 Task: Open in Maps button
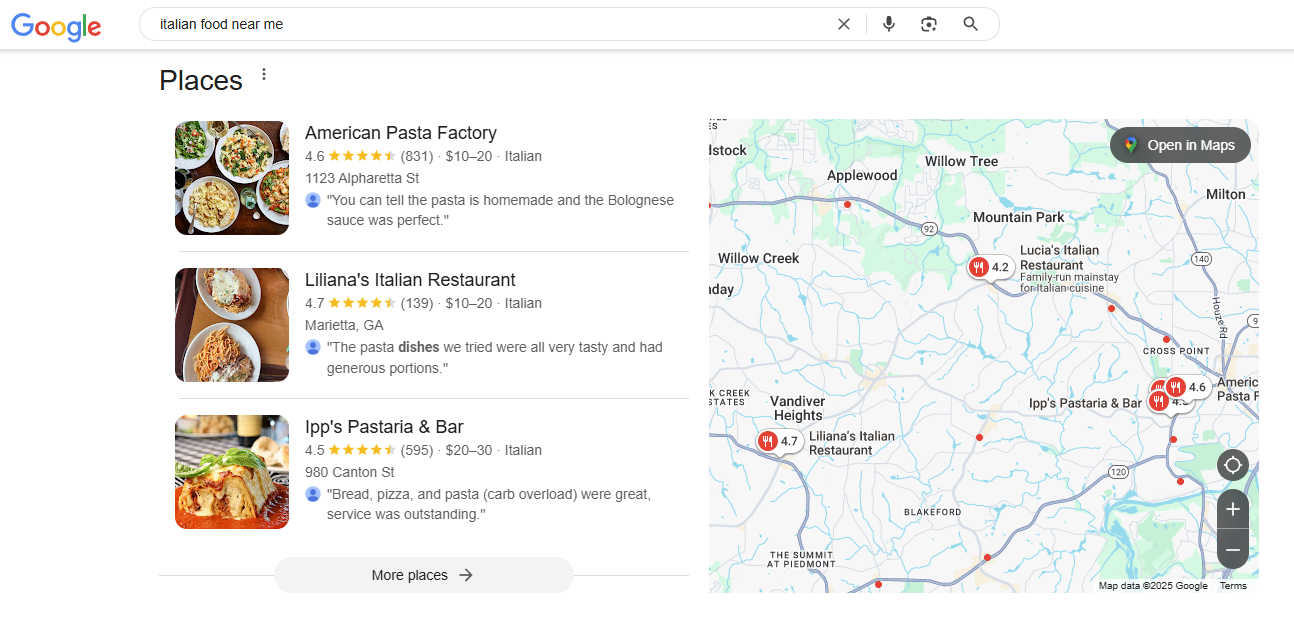1180,145
